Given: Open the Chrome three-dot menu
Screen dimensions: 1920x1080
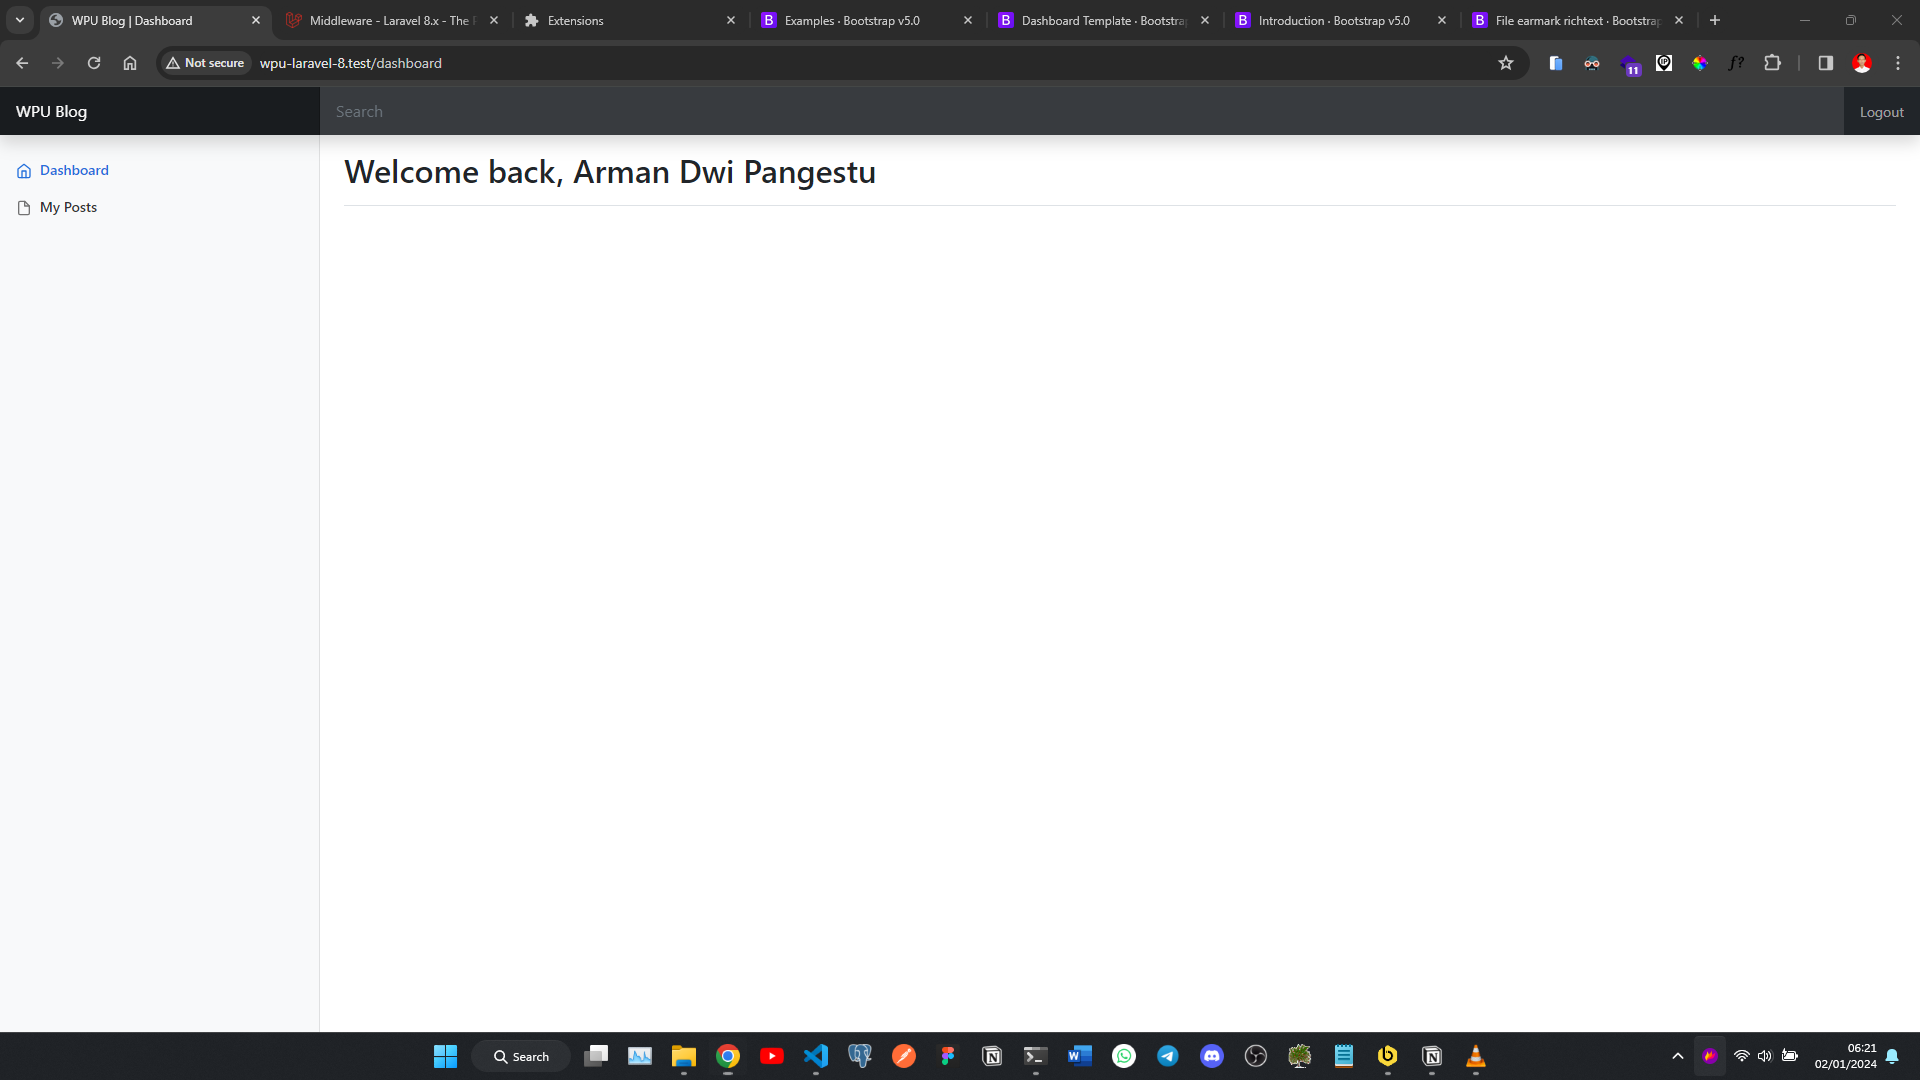Looking at the screenshot, I should pyautogui.click(x=1898, y=63).
